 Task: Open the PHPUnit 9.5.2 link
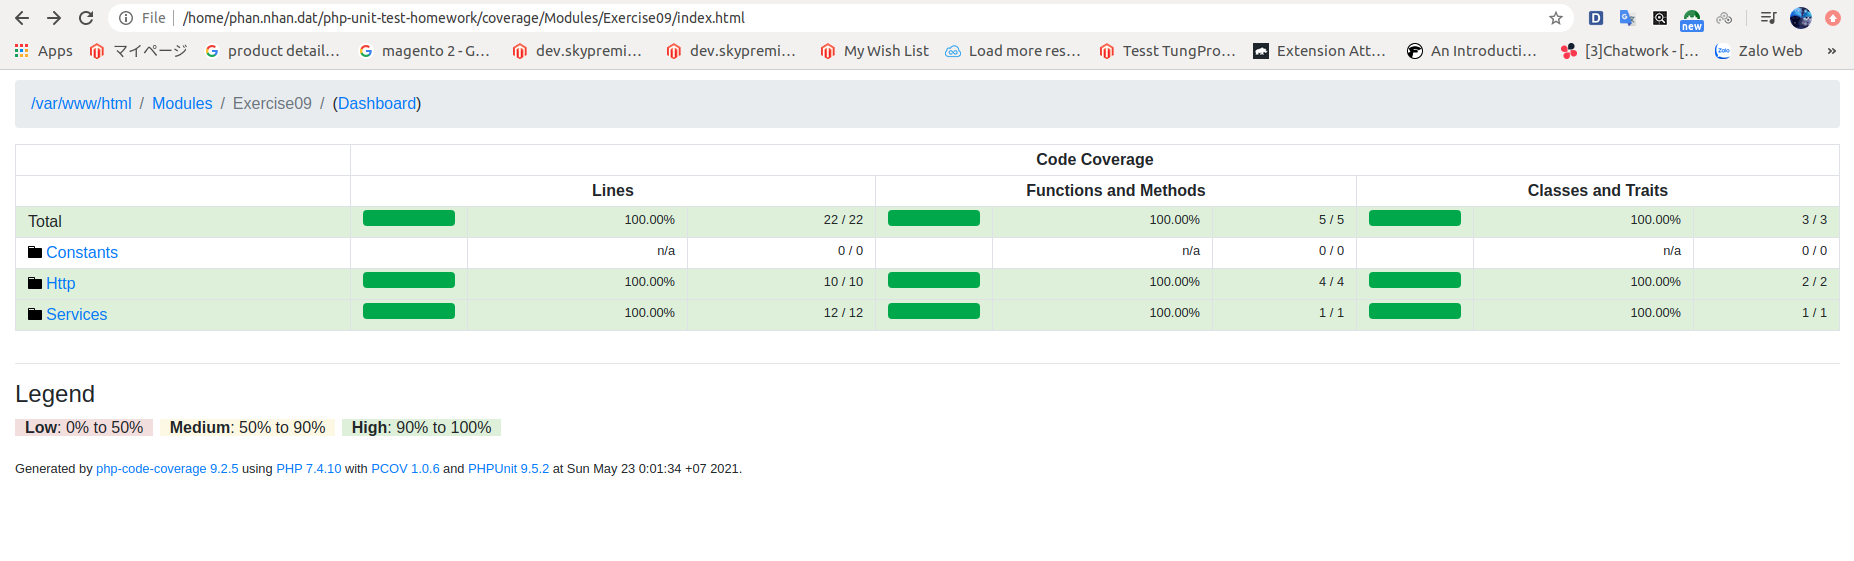point(508,469)
